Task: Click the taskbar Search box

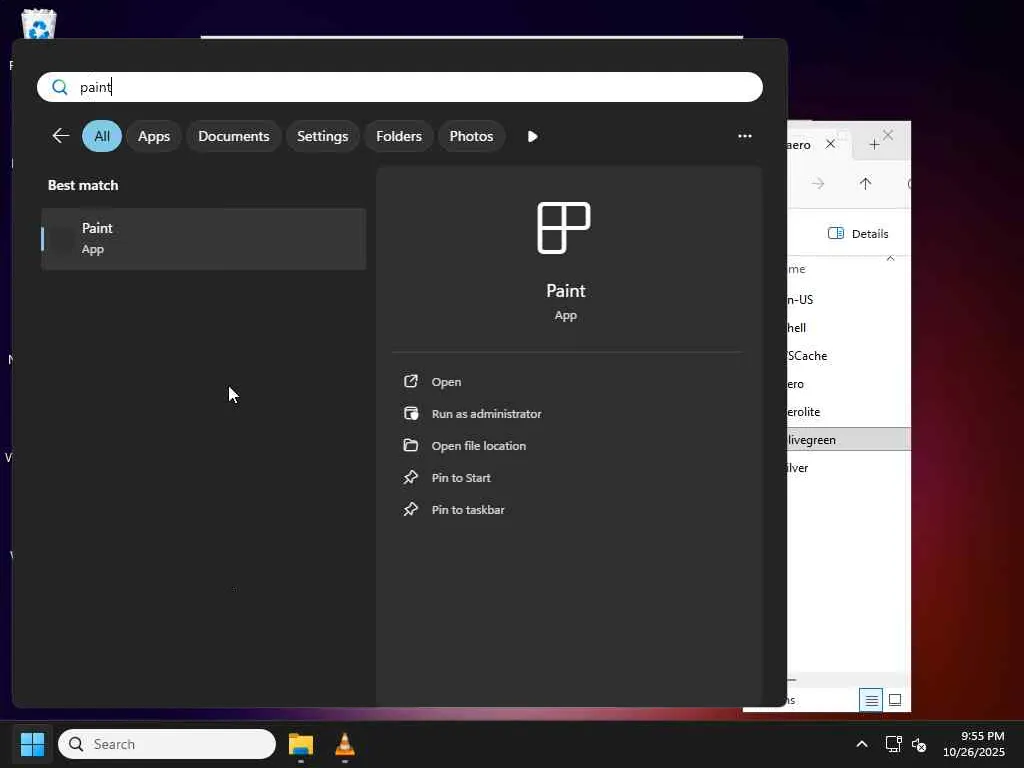Action: pyautogui.click(x=167, y=744)
